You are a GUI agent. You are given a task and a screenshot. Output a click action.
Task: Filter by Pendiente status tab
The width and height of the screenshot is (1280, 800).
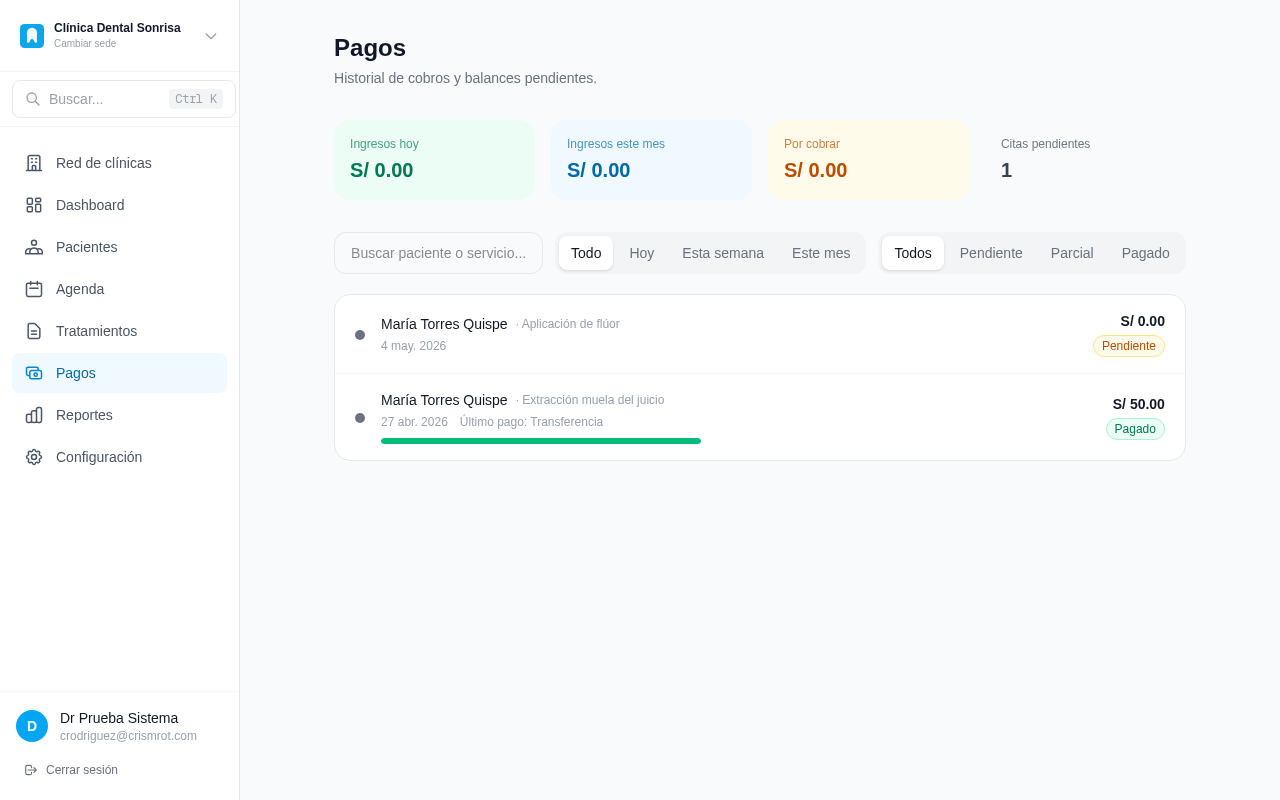991,253
